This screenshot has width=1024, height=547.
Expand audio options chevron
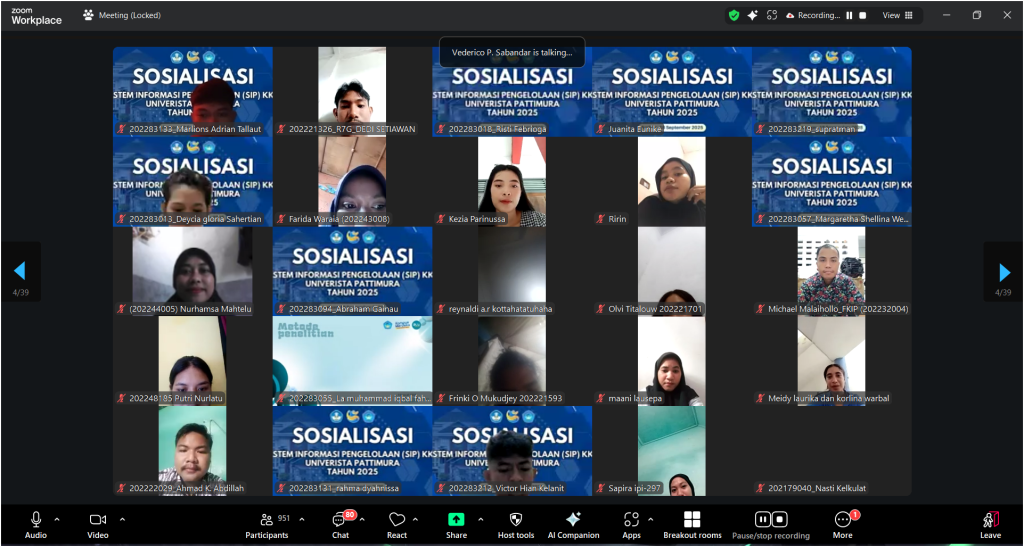tap(57, 519)
